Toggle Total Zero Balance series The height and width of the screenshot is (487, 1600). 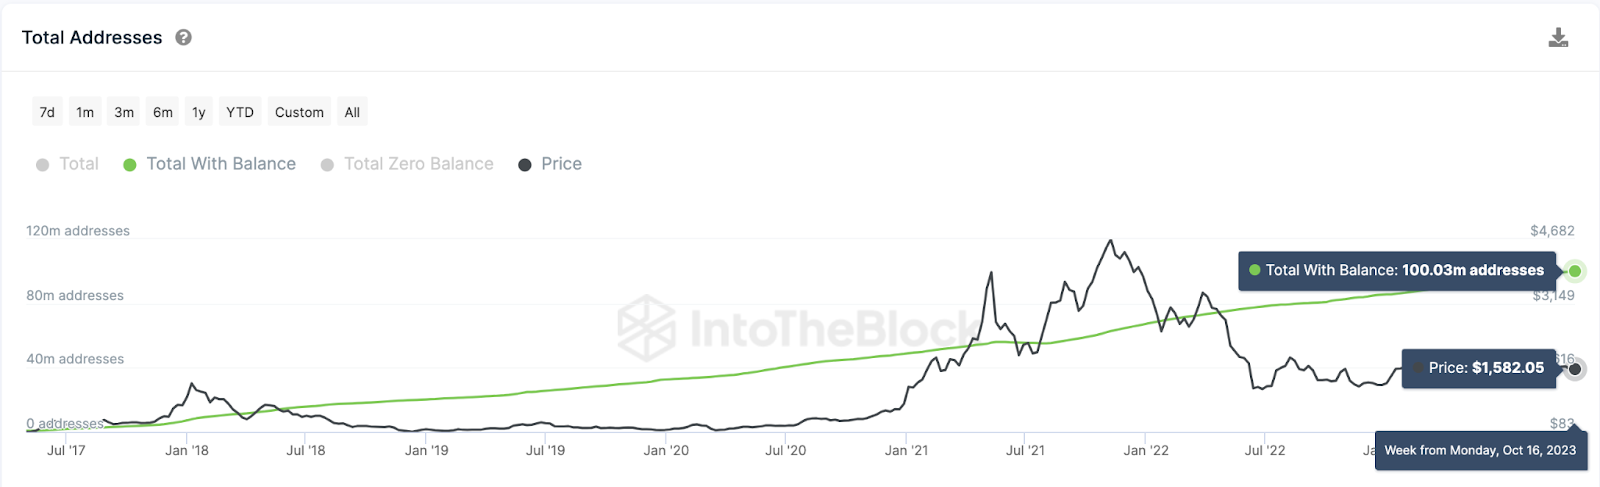(x=407, y=164)
